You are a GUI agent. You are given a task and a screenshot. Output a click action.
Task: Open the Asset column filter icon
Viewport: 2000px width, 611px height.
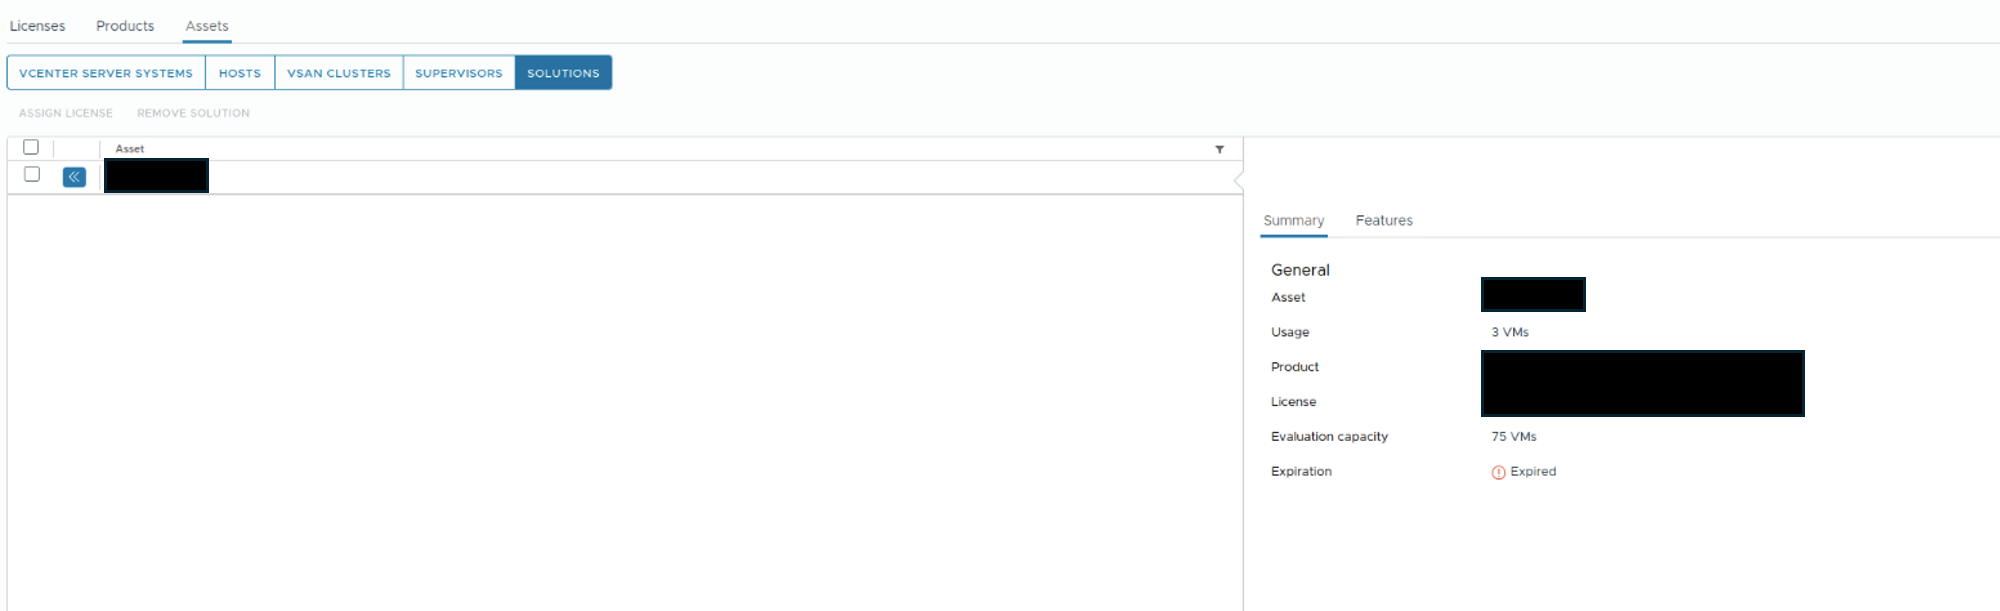pos(1220,149)
